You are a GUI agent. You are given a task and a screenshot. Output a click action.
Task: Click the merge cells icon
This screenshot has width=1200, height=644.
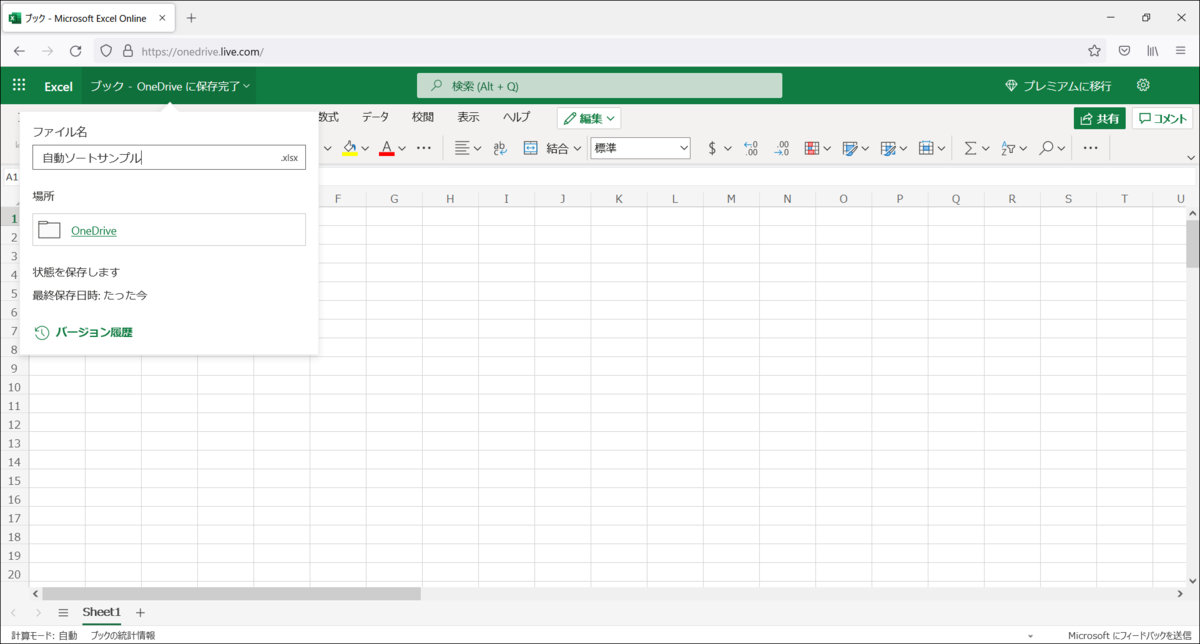[531, 148]
